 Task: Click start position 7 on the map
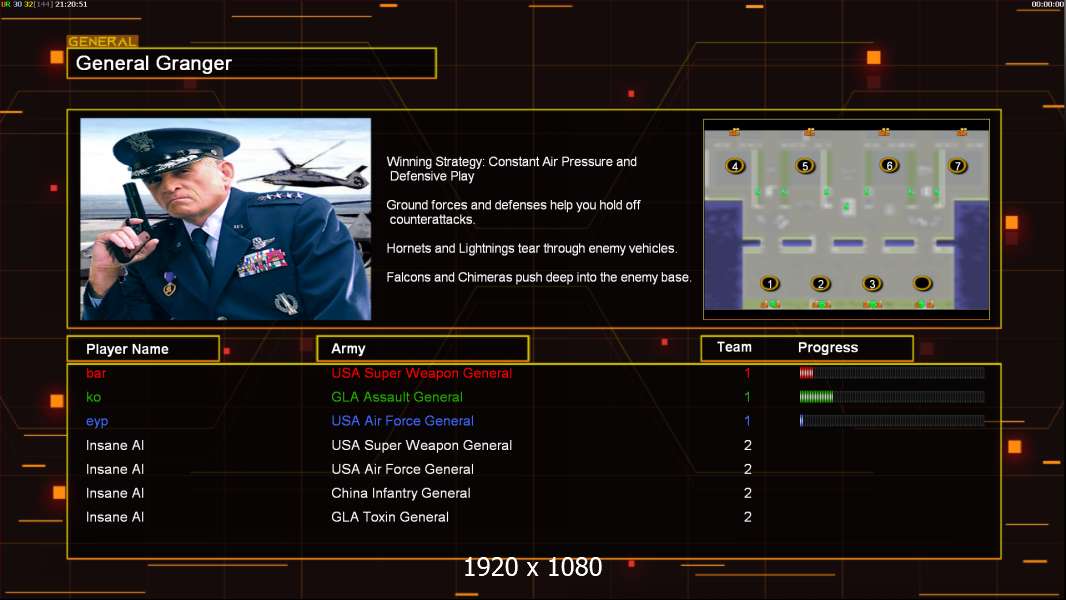pos(957,166)
